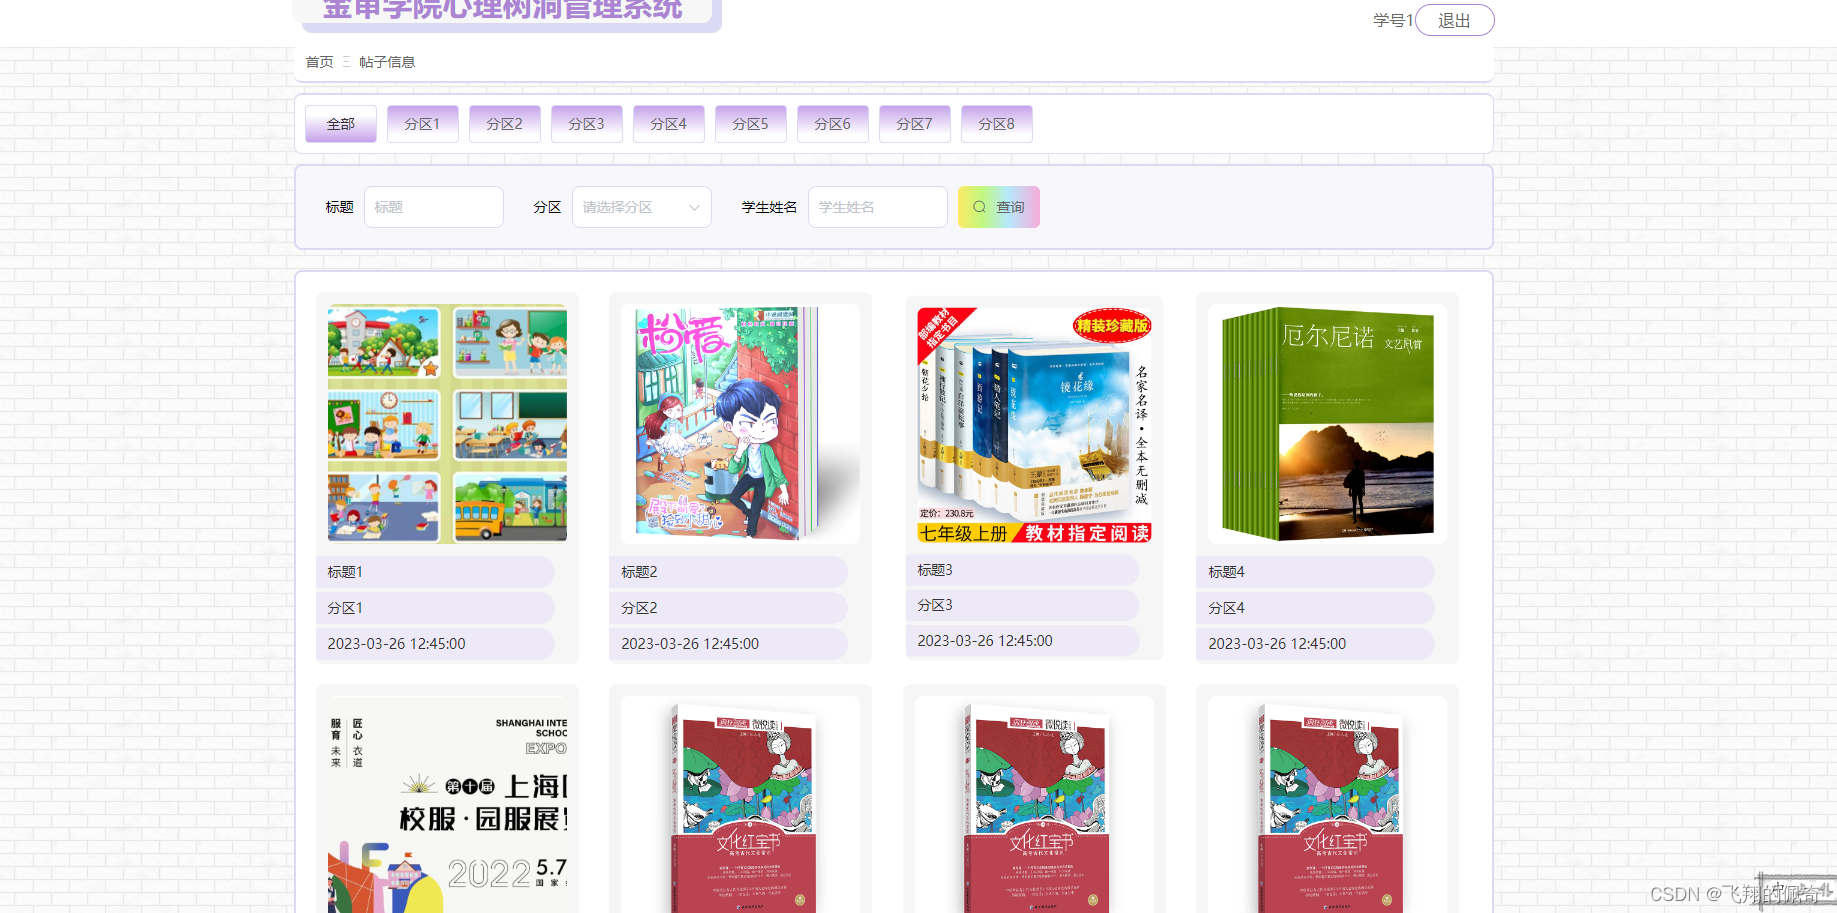The height and width of the screenshot is (913, 1837).
Task: Focus the 标题 input field
Action: 433,207
